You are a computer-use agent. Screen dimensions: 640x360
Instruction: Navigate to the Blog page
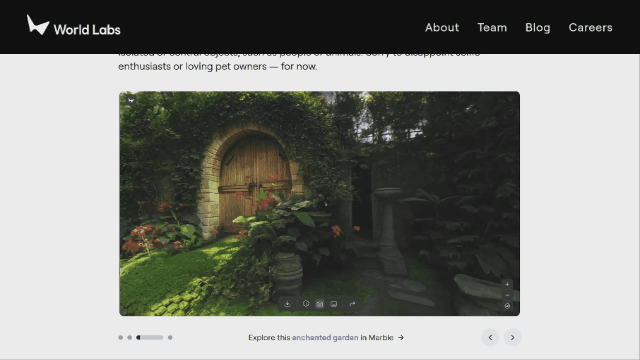pos(538,27)
